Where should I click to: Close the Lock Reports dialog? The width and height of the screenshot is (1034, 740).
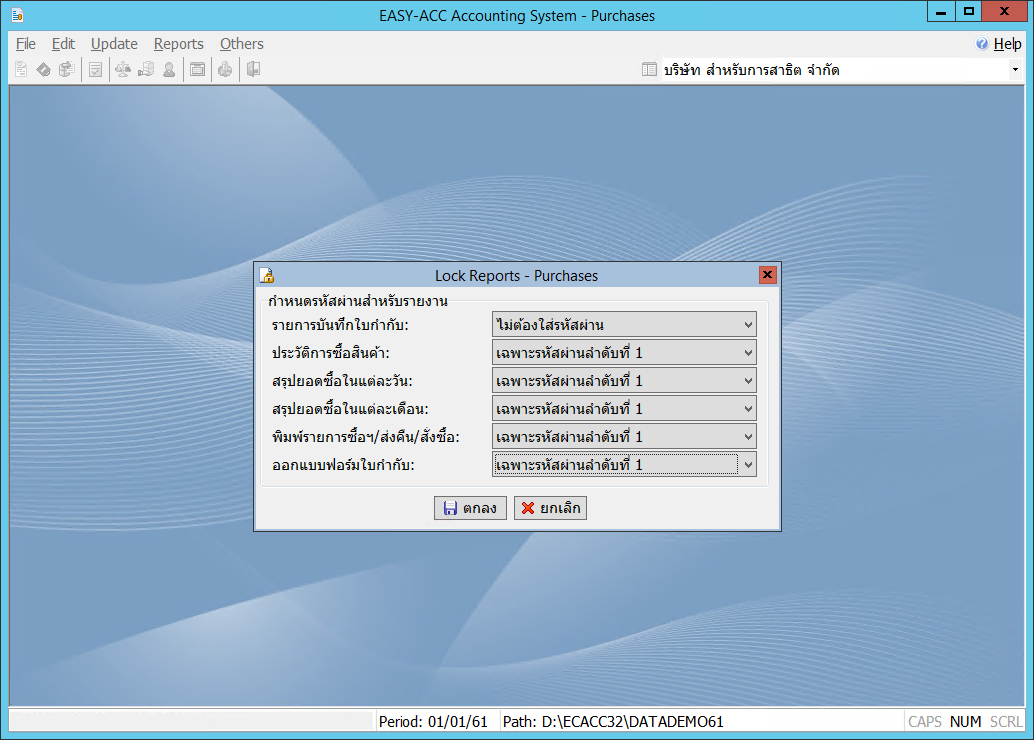767,275
